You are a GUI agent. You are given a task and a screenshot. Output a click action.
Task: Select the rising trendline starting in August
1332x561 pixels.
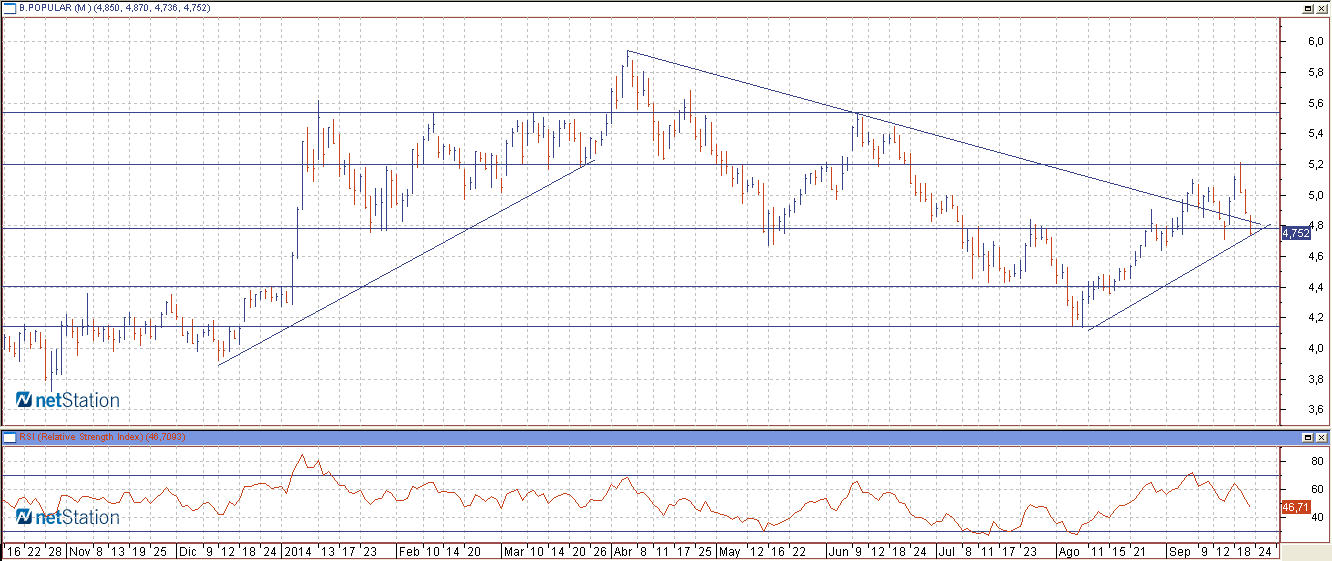(x=1180, y=276)
